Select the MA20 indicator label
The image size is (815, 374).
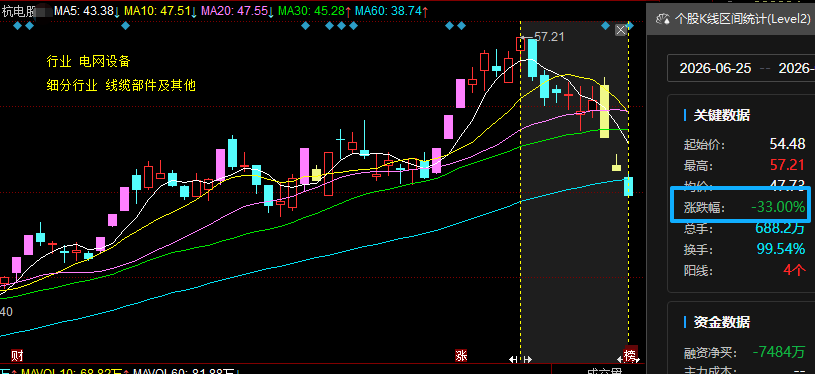point(237,10)
